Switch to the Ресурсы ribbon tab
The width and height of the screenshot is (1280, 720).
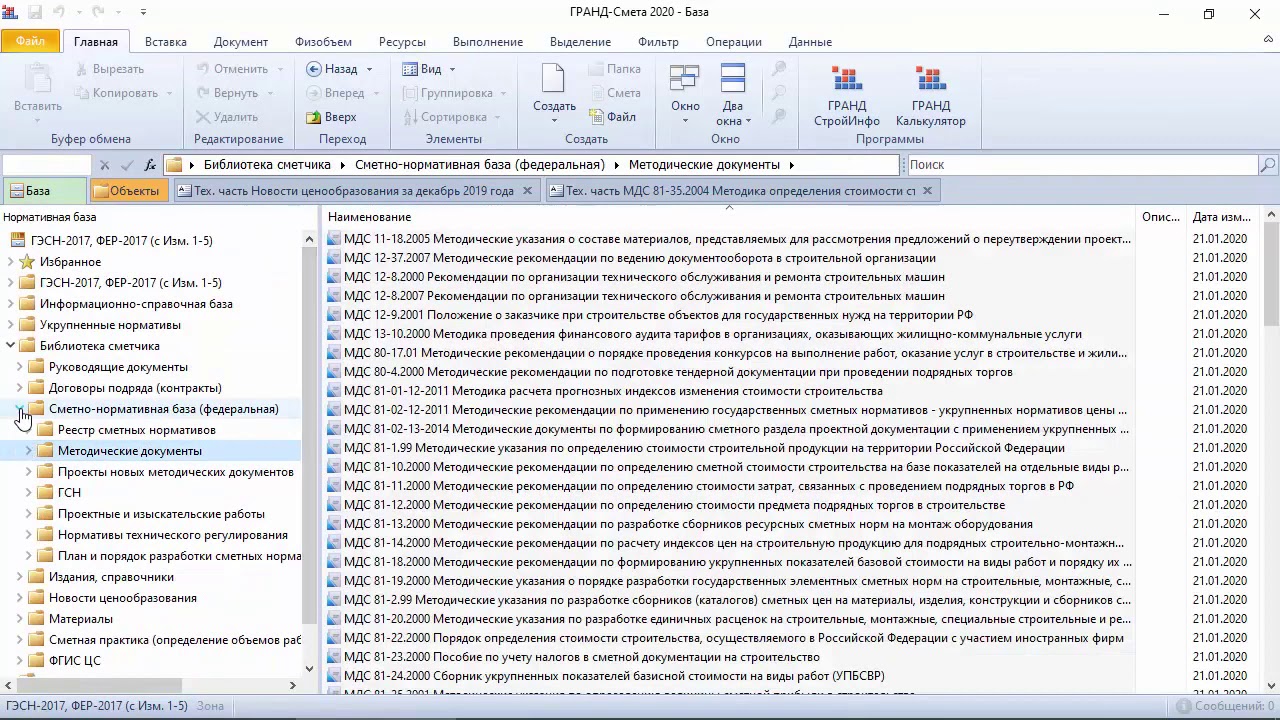pos(402,42)
